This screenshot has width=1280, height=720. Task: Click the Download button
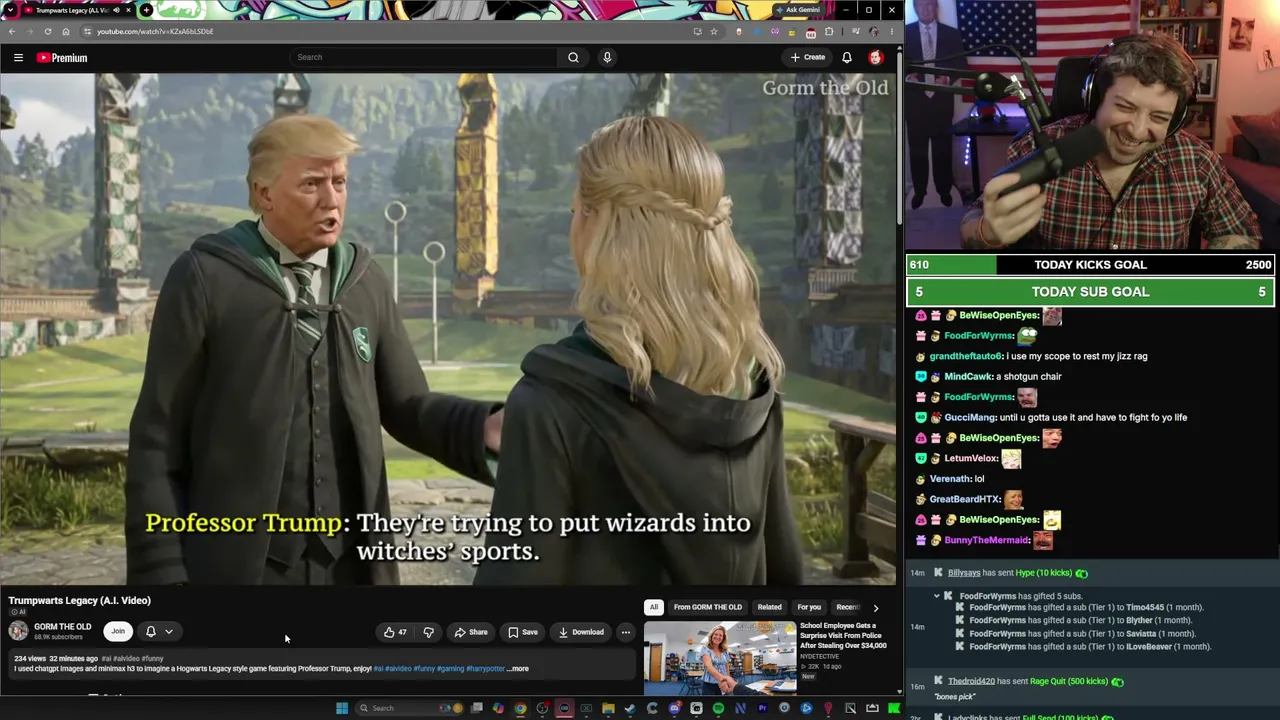pos(581,632)
